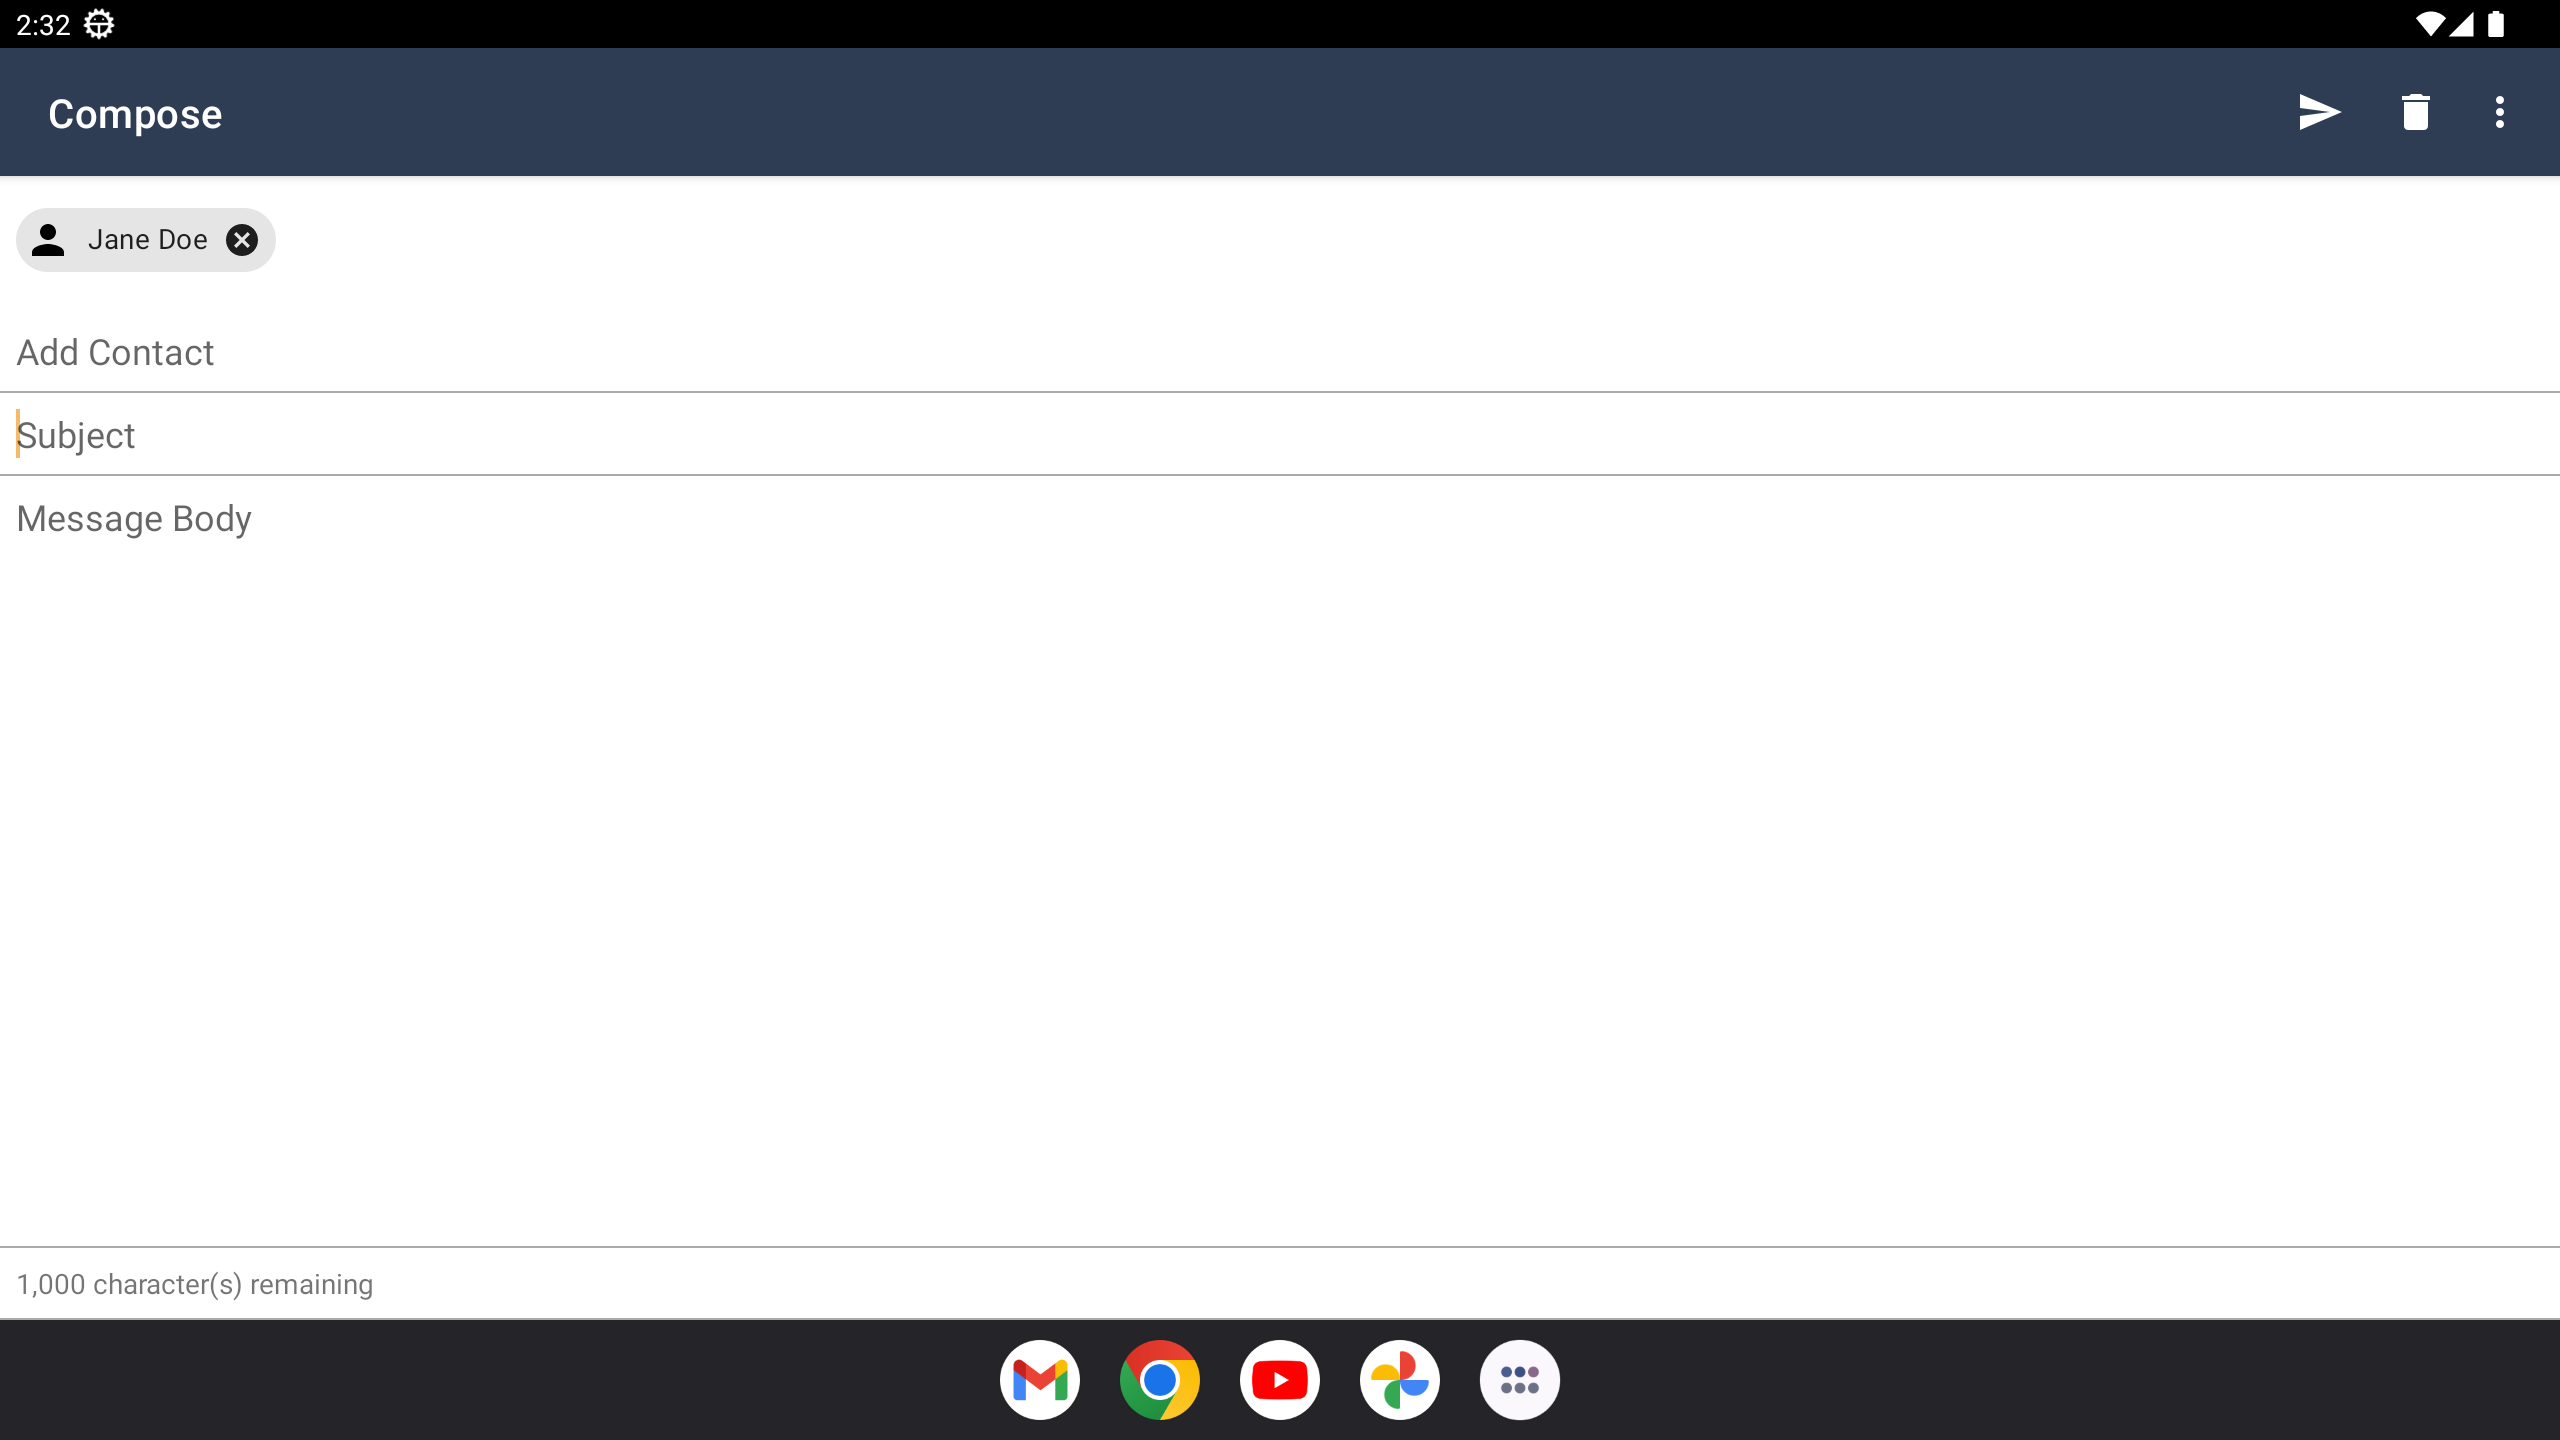Tap the characters remaining counter
The height and width of the screenshot is (1440, 2560).
click(195, 1284)
